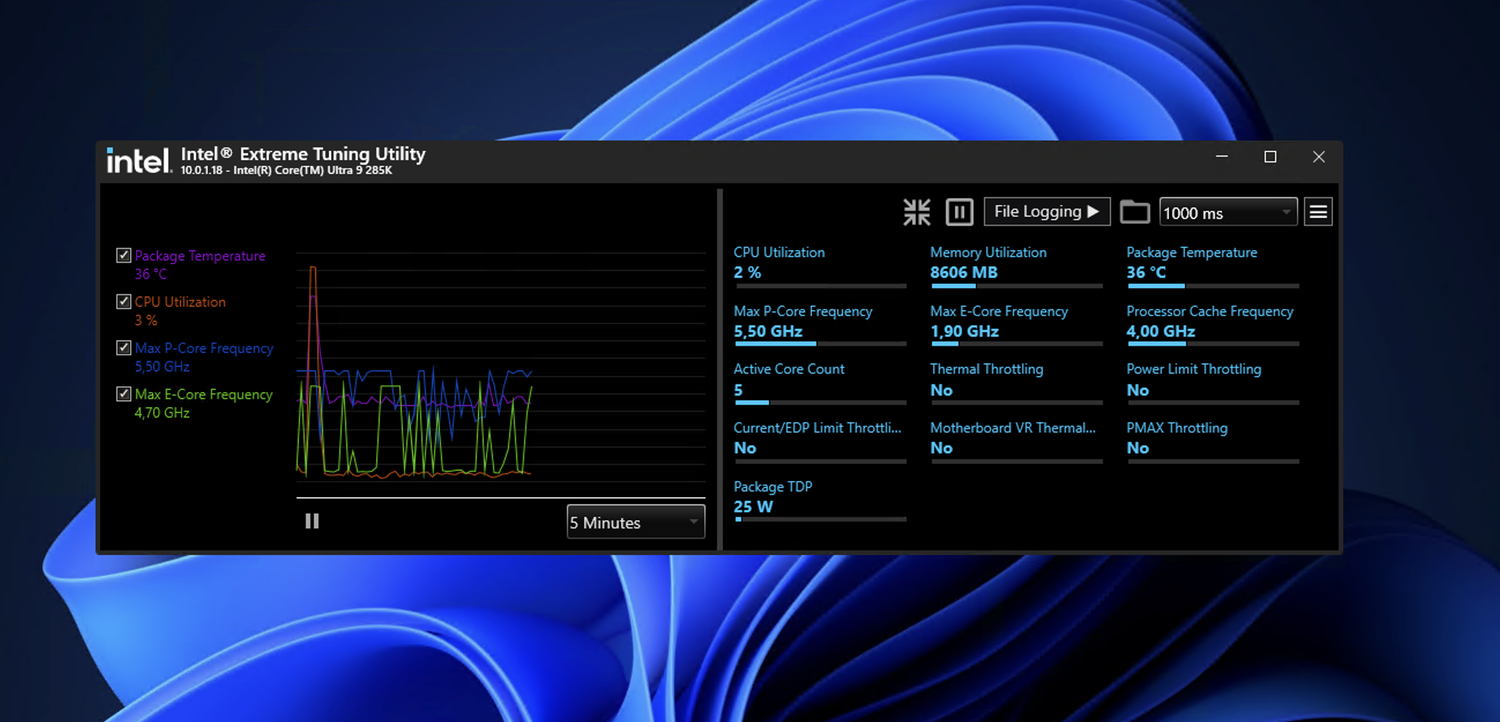Viewport: 1500px width, 722px height.
Task: Open the hamburger menu icon
Action: coord(1318,212)
